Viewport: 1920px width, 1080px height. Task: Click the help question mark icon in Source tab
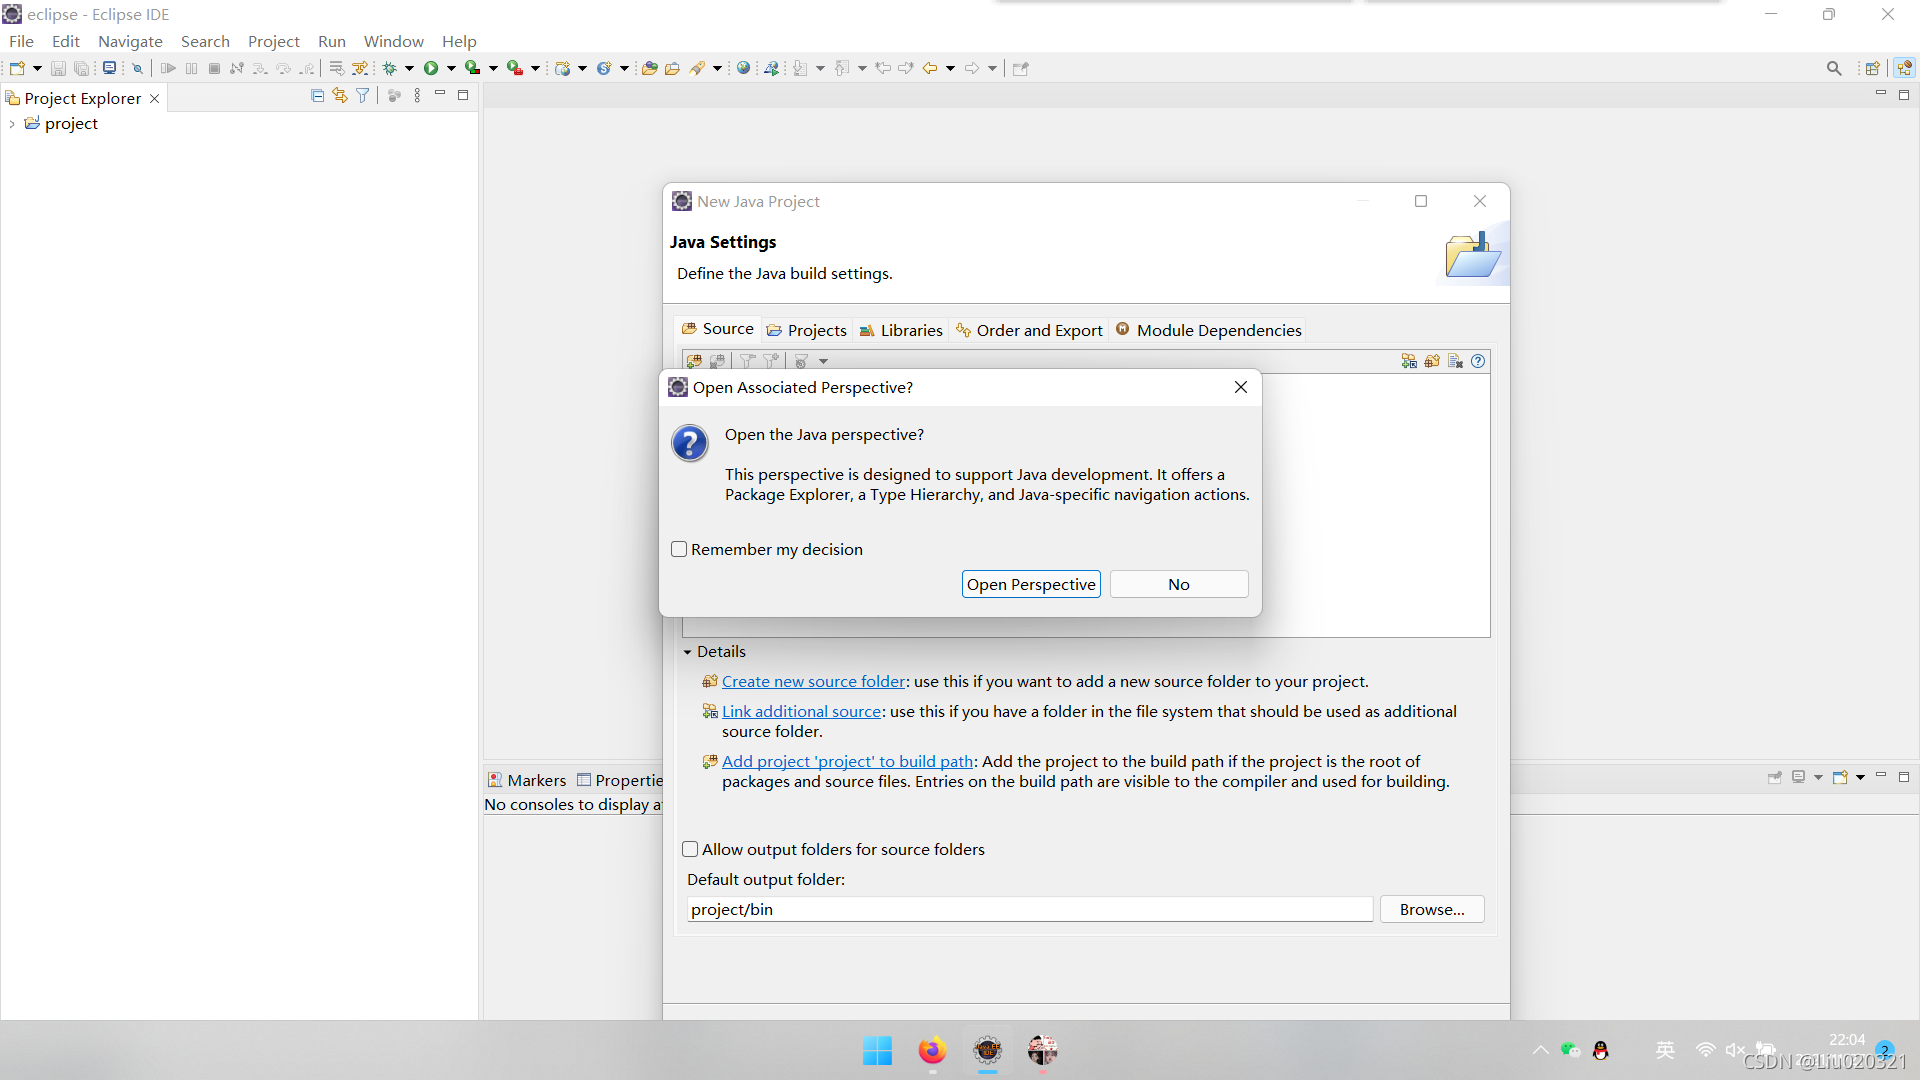(x=1478, y=361)
